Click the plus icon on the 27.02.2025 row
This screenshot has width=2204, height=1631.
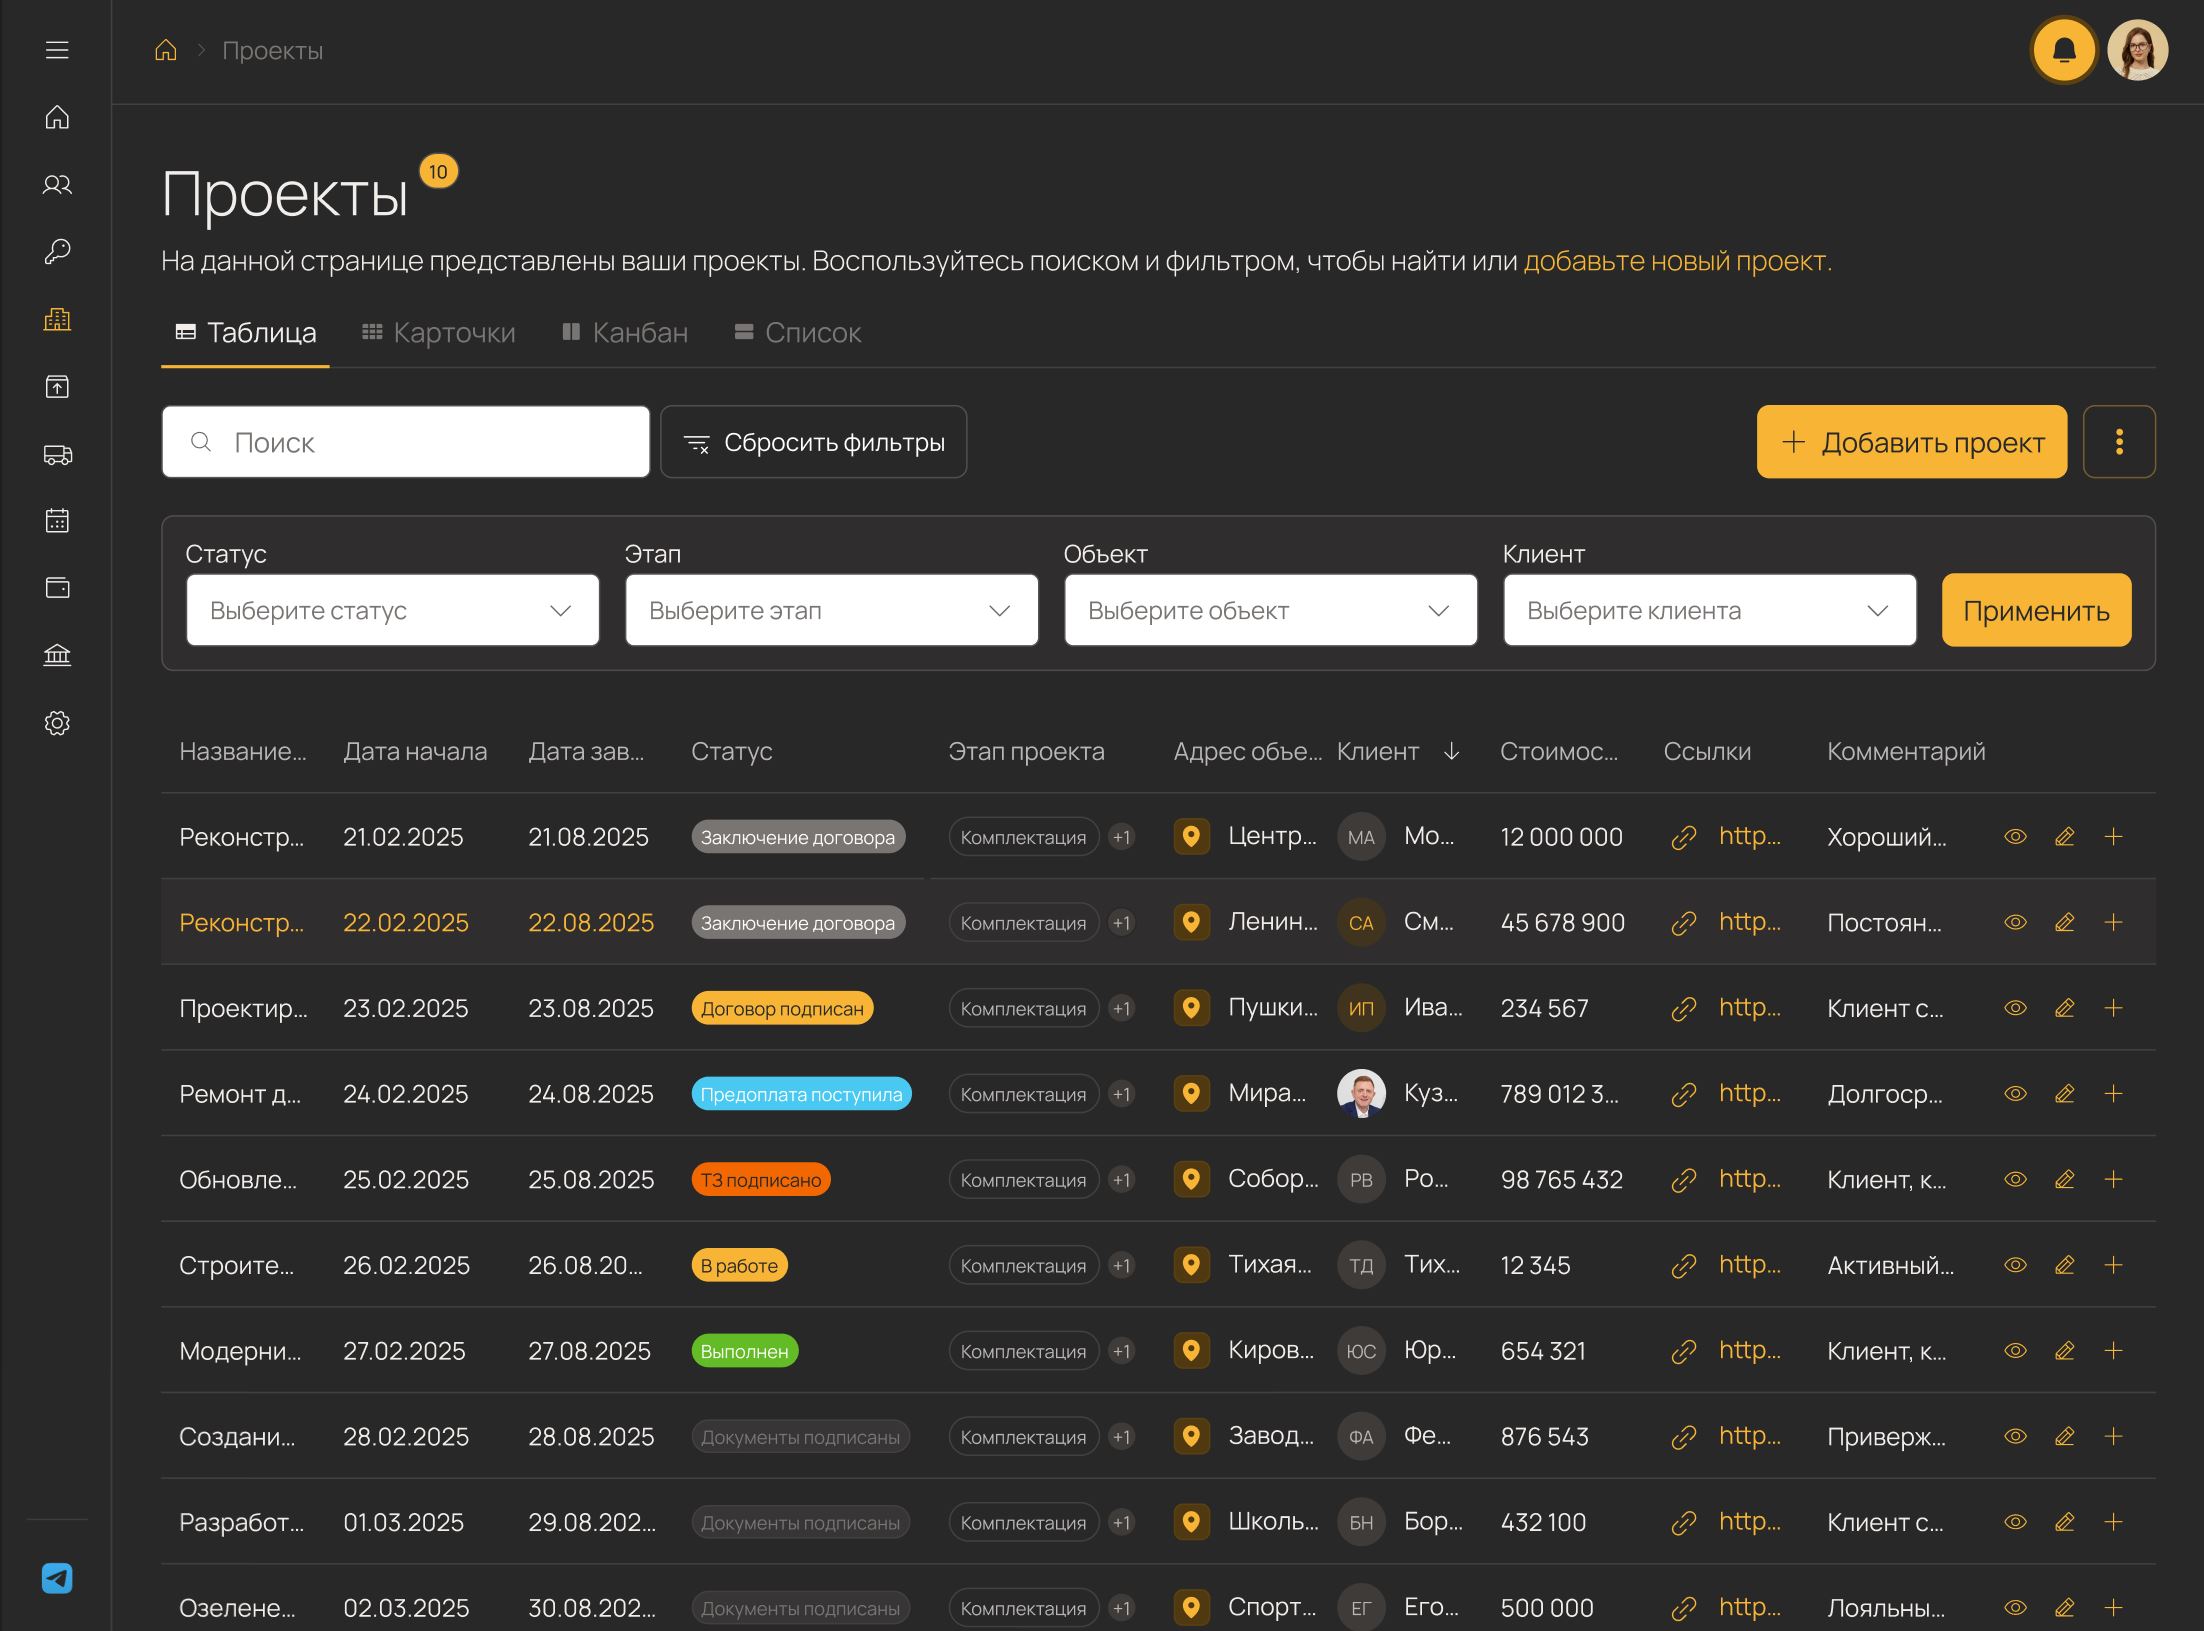click(2113, 1351)
